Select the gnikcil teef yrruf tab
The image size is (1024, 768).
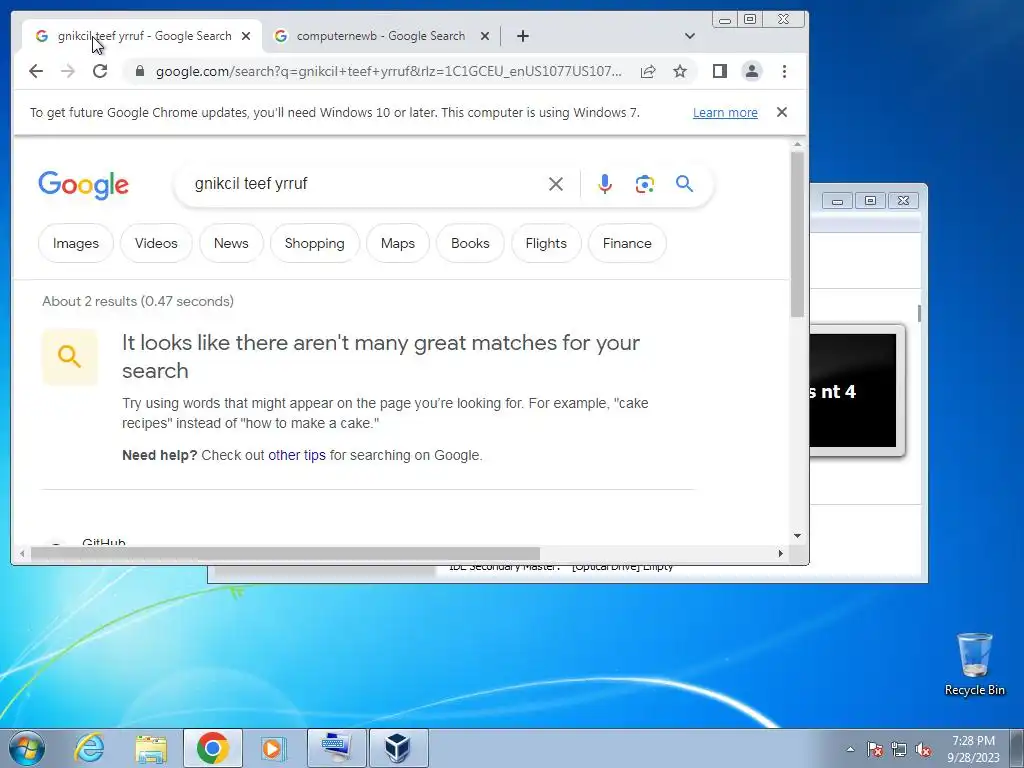142,36
